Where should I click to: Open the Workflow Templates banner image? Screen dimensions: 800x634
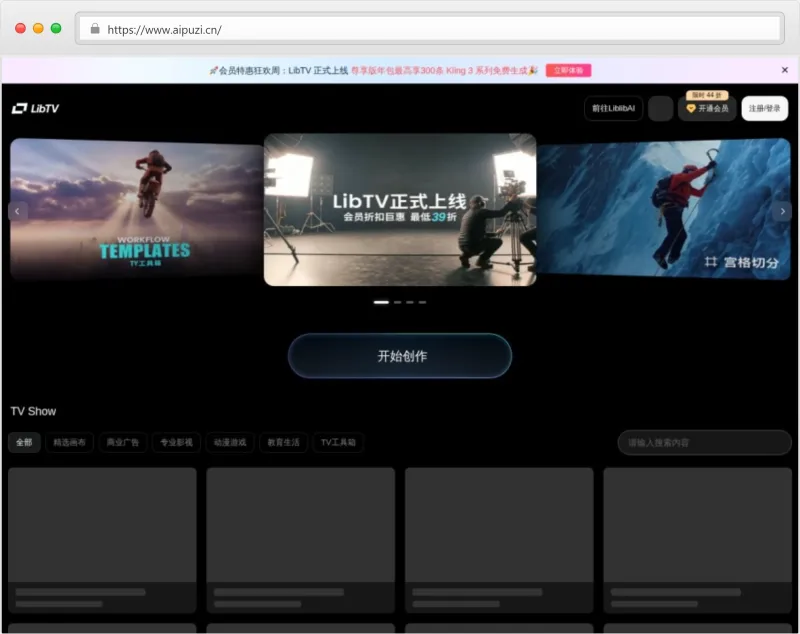point(136,208)
